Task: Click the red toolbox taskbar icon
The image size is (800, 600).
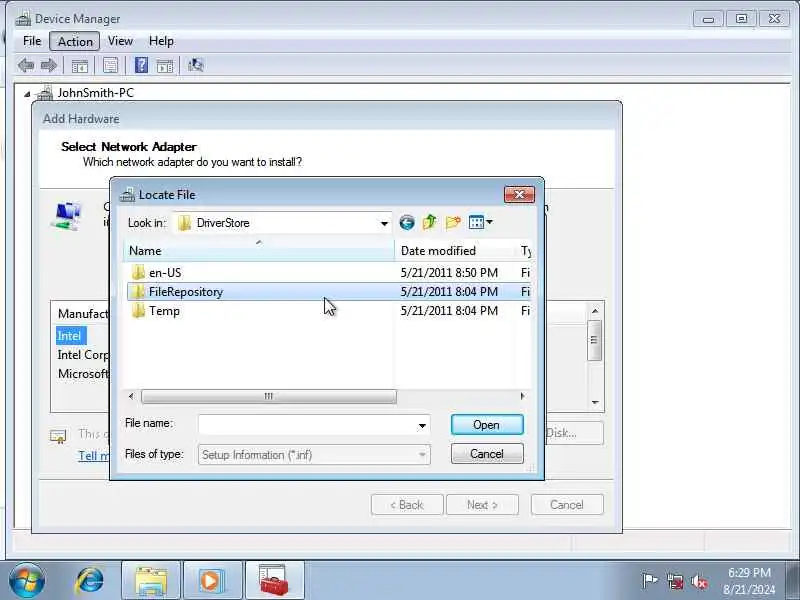Action: 274,581
